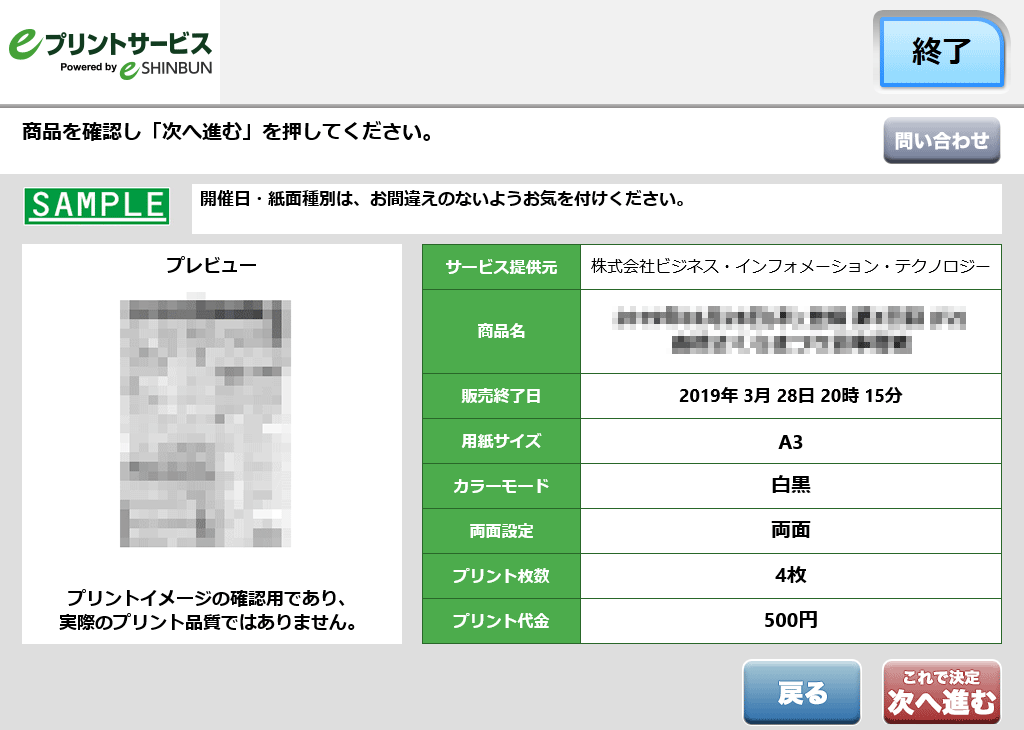Click the 2019年 3月 28日 20時 15分 value

point(791,396)
